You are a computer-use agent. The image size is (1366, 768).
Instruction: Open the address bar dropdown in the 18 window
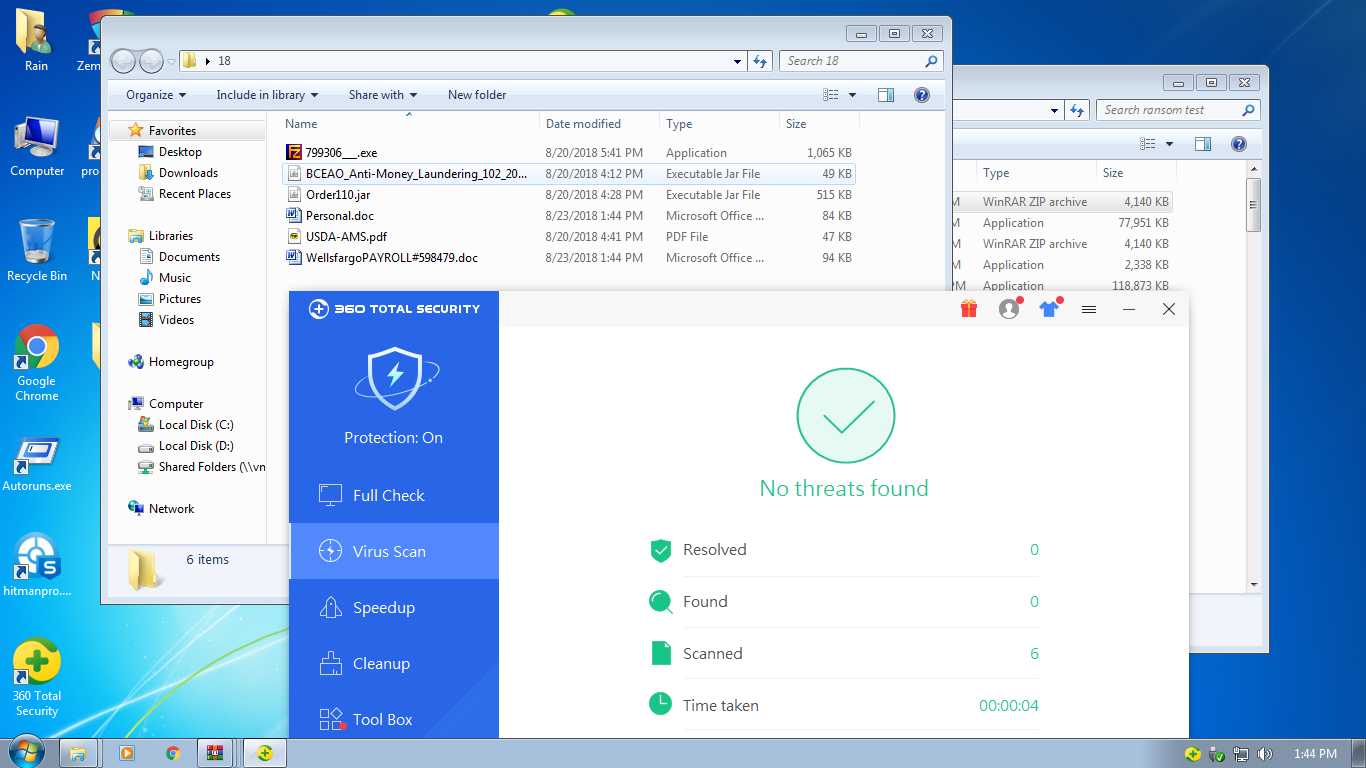point(738,61)
